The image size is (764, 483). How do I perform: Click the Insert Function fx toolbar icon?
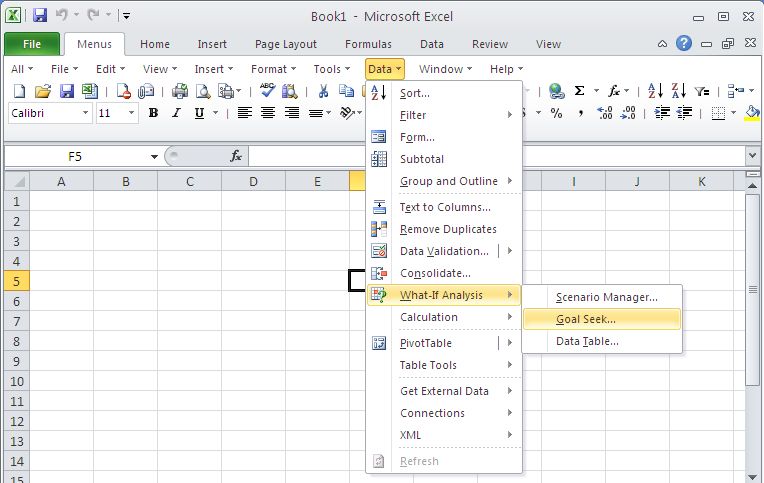tap(613, 91)
